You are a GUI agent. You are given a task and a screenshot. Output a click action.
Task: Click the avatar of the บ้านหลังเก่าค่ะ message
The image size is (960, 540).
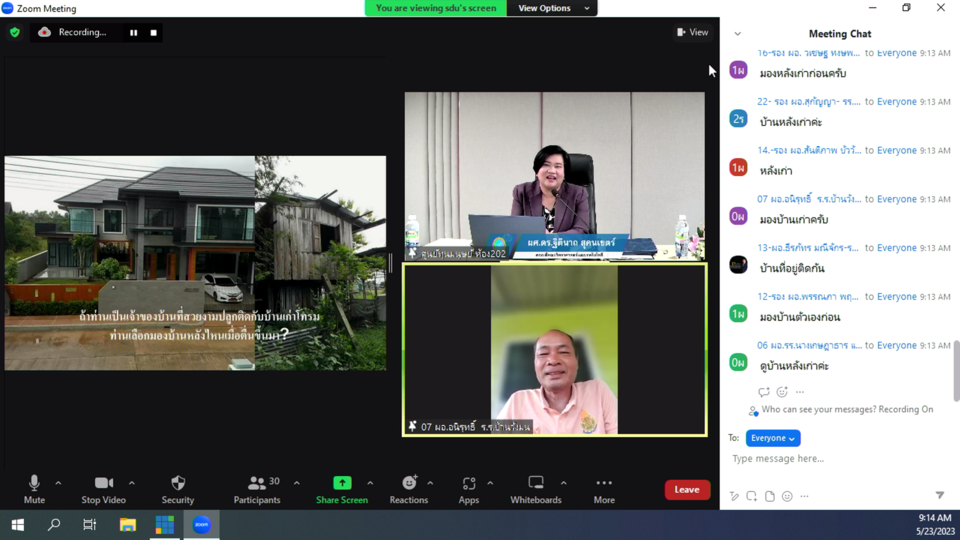738,119
